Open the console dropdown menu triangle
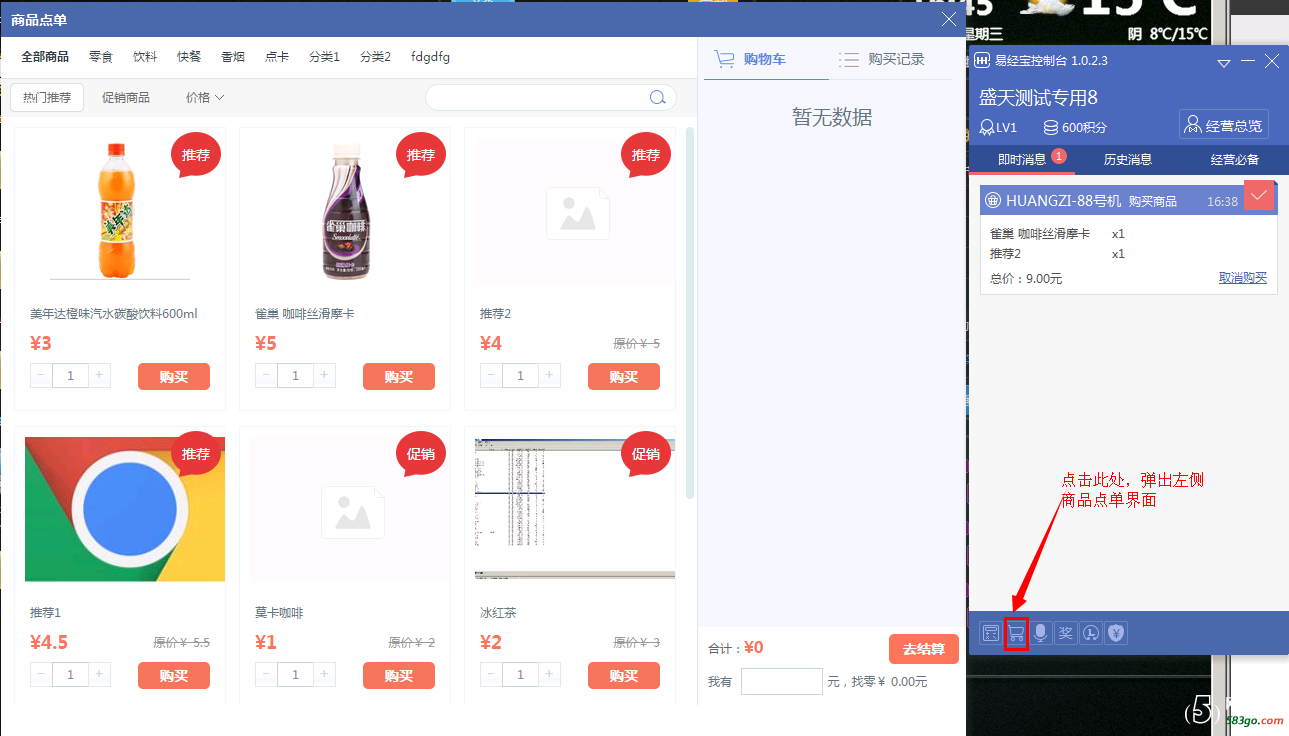This screenshot has height=736, width=1289. pos(1223,62)
